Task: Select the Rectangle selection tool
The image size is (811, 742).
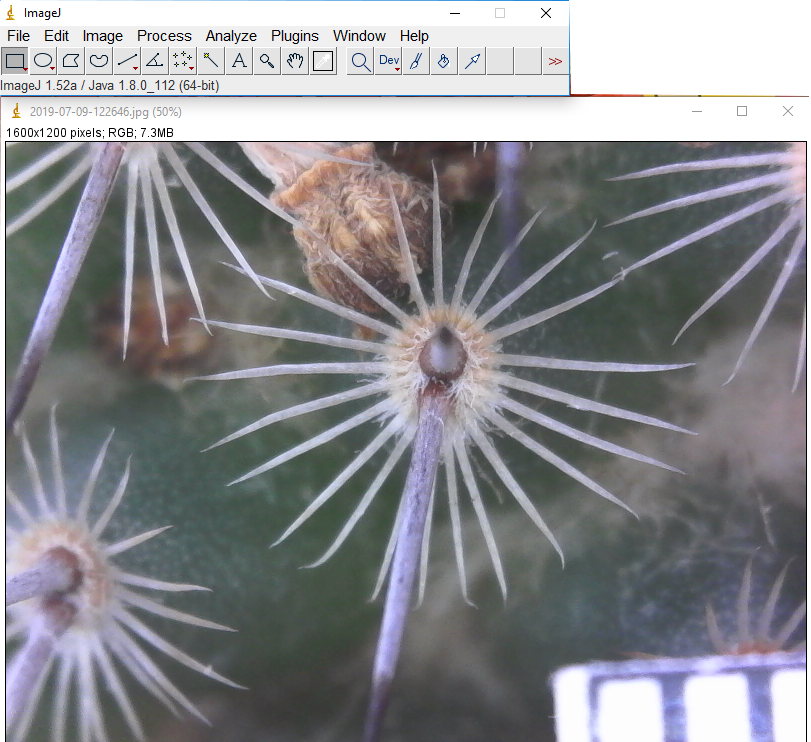Action: (x=14, y=61)
